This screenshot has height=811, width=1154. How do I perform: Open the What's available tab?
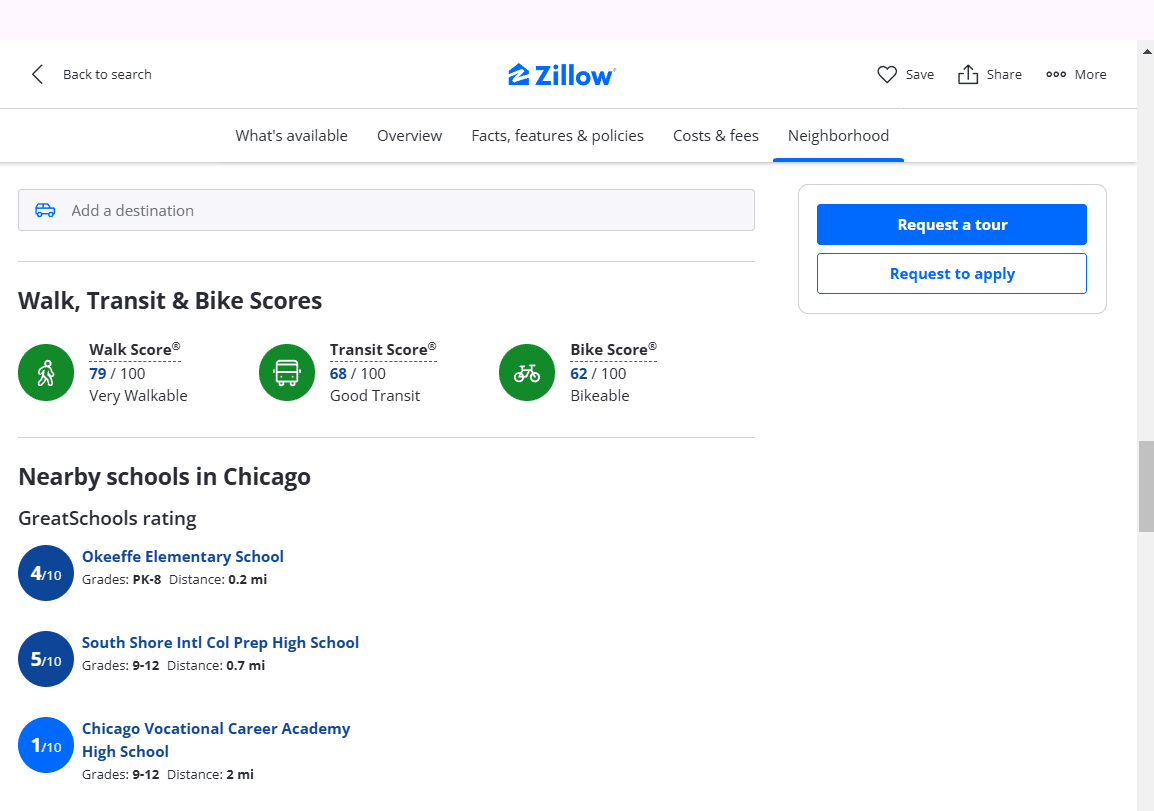291,135
